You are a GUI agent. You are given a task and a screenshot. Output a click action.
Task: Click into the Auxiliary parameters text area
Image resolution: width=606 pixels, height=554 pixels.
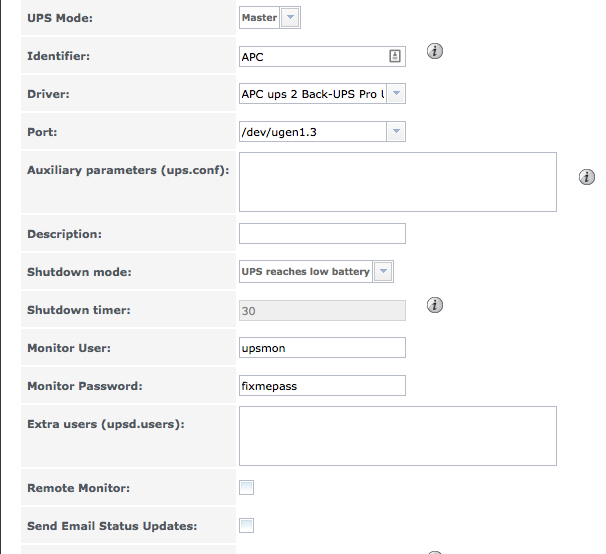[x=398, y=182]
